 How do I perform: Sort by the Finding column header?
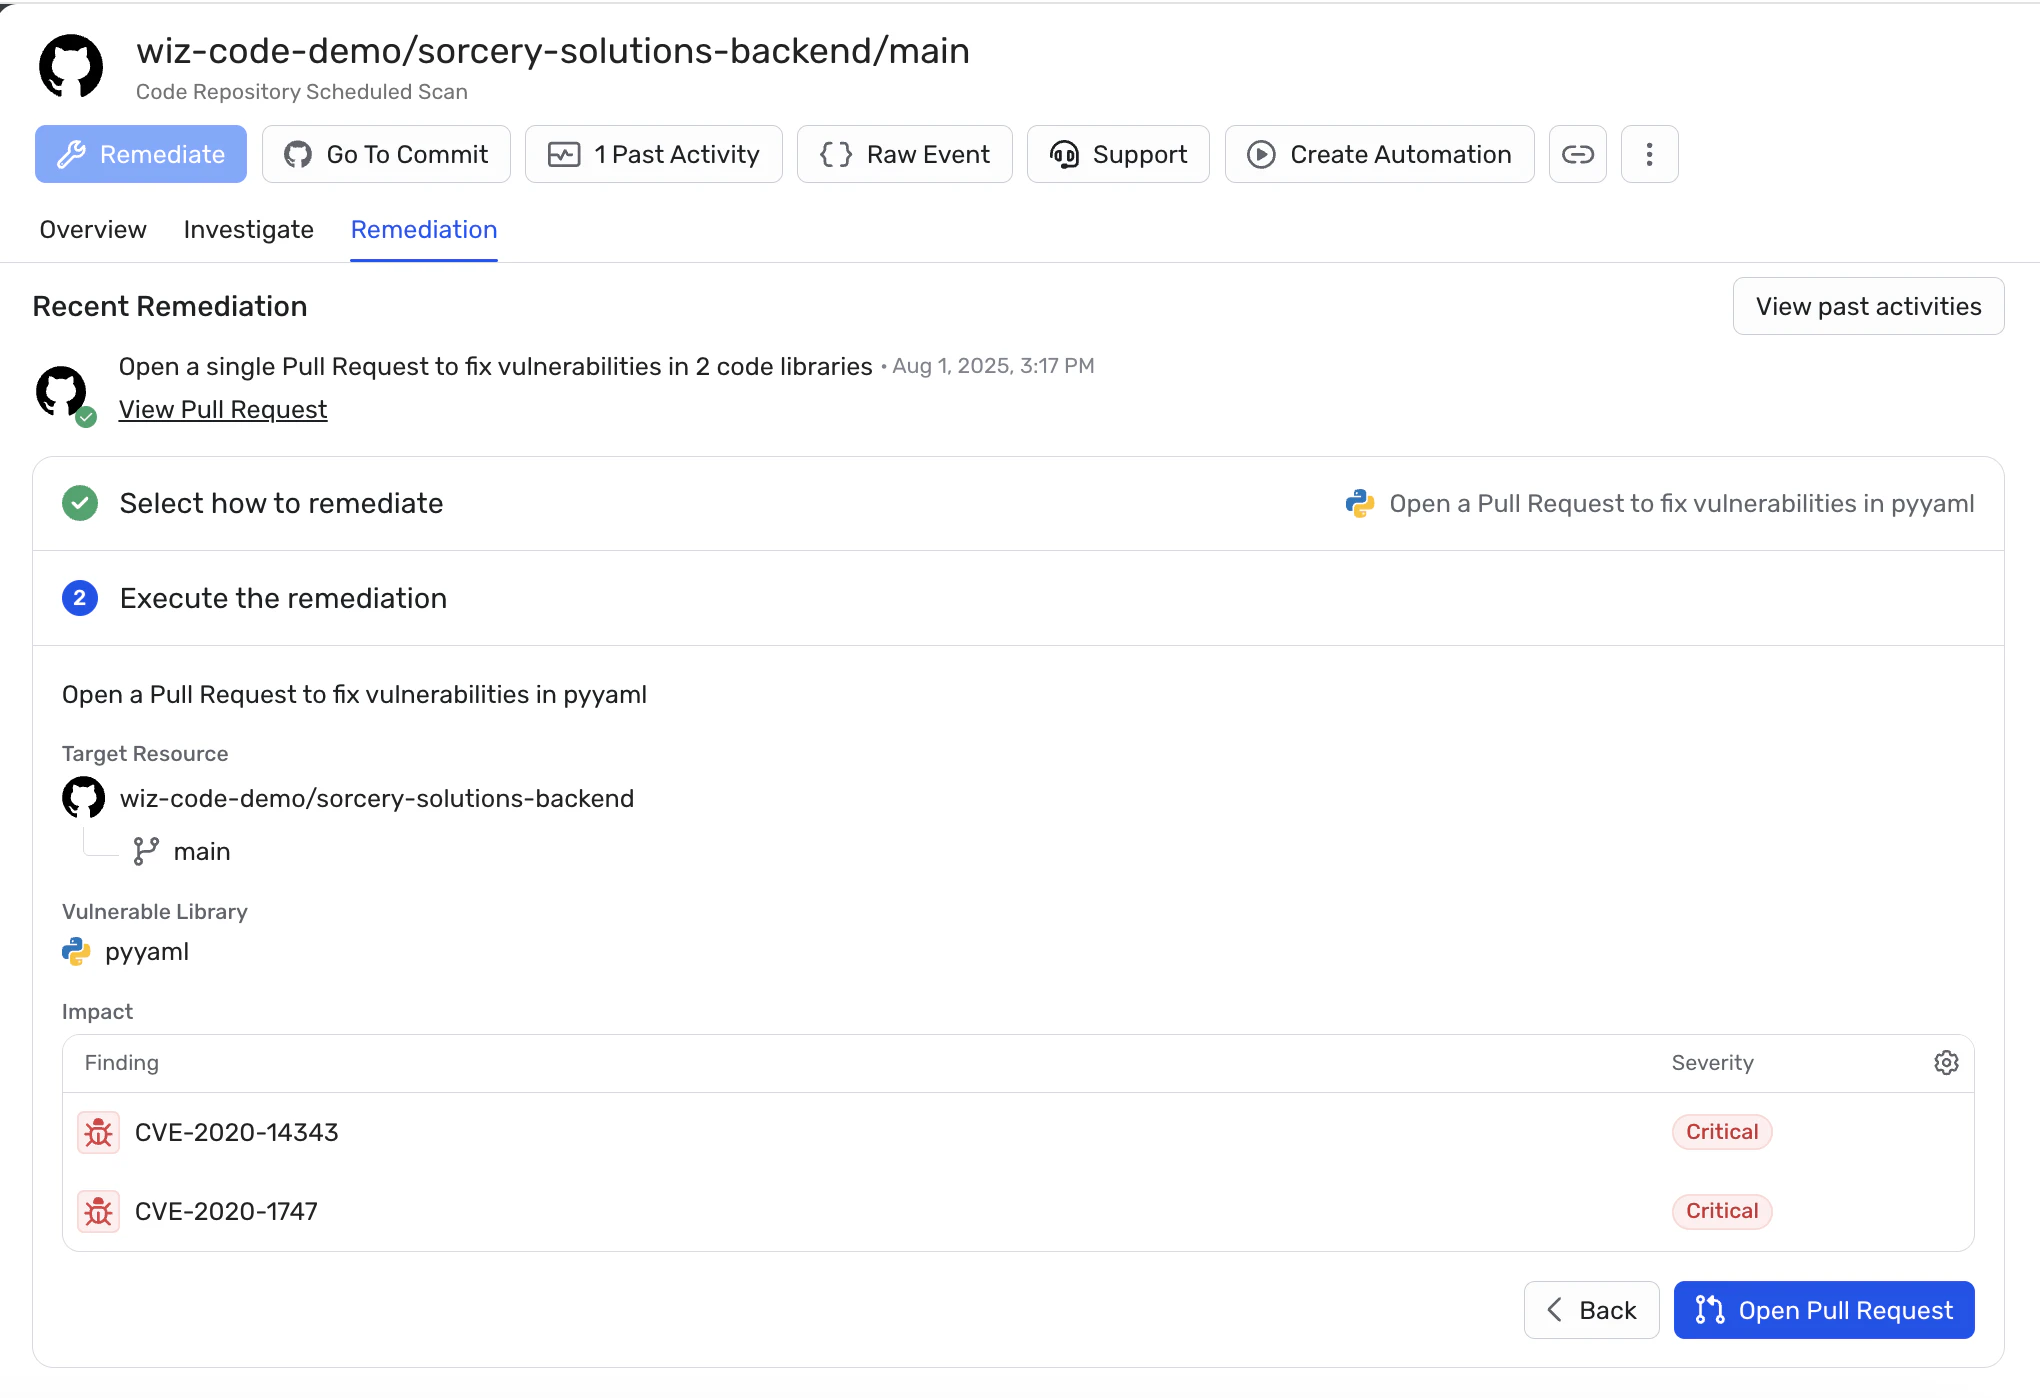(x=122, y=1062)
